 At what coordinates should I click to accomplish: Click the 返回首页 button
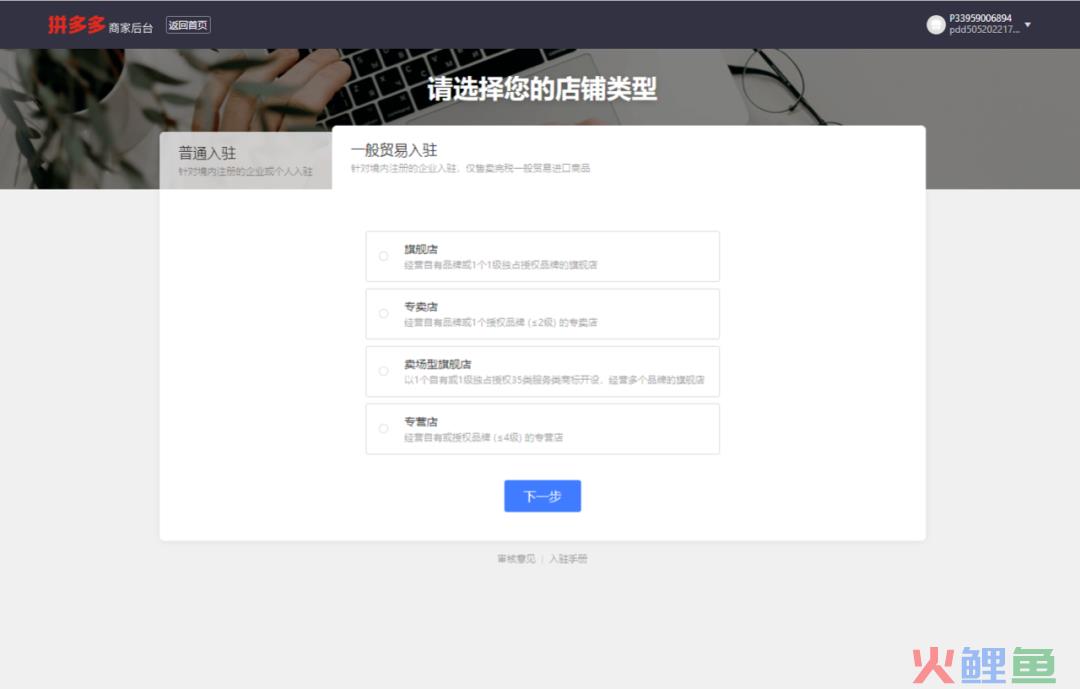pos(188,26)
